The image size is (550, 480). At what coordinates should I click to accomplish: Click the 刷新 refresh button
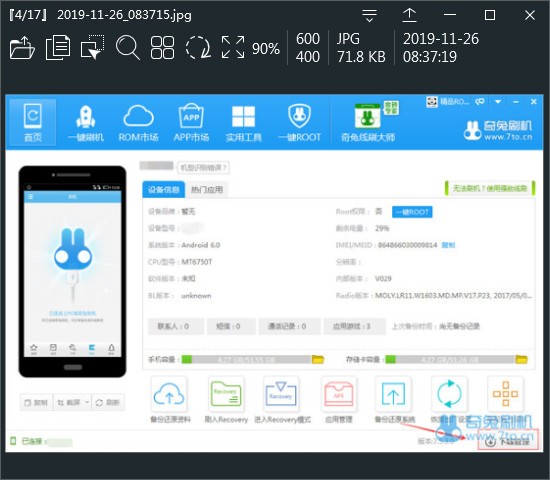(108, 402)
